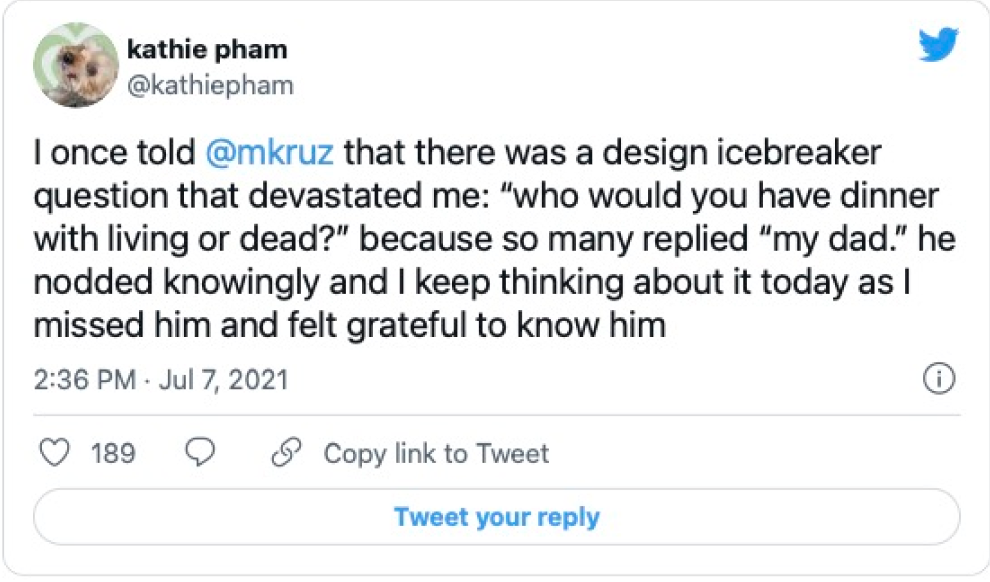990x582 pixels.
Task: Click the chain link icon
Action: [286, 453]
